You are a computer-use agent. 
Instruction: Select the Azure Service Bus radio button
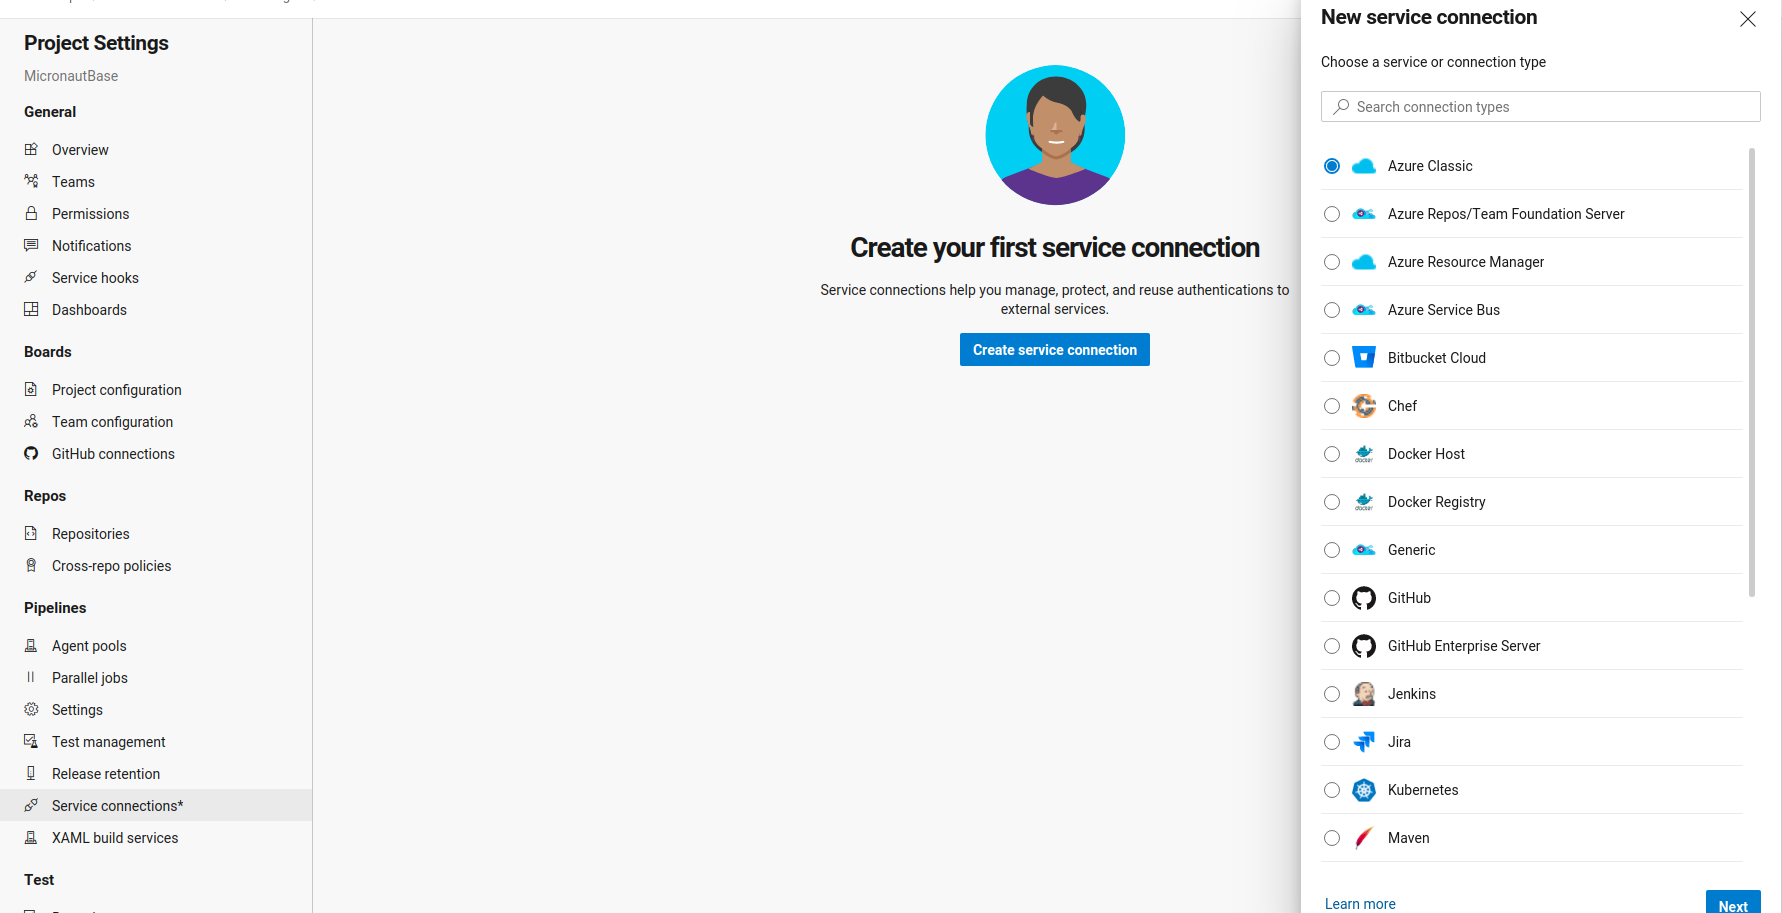1332,310
